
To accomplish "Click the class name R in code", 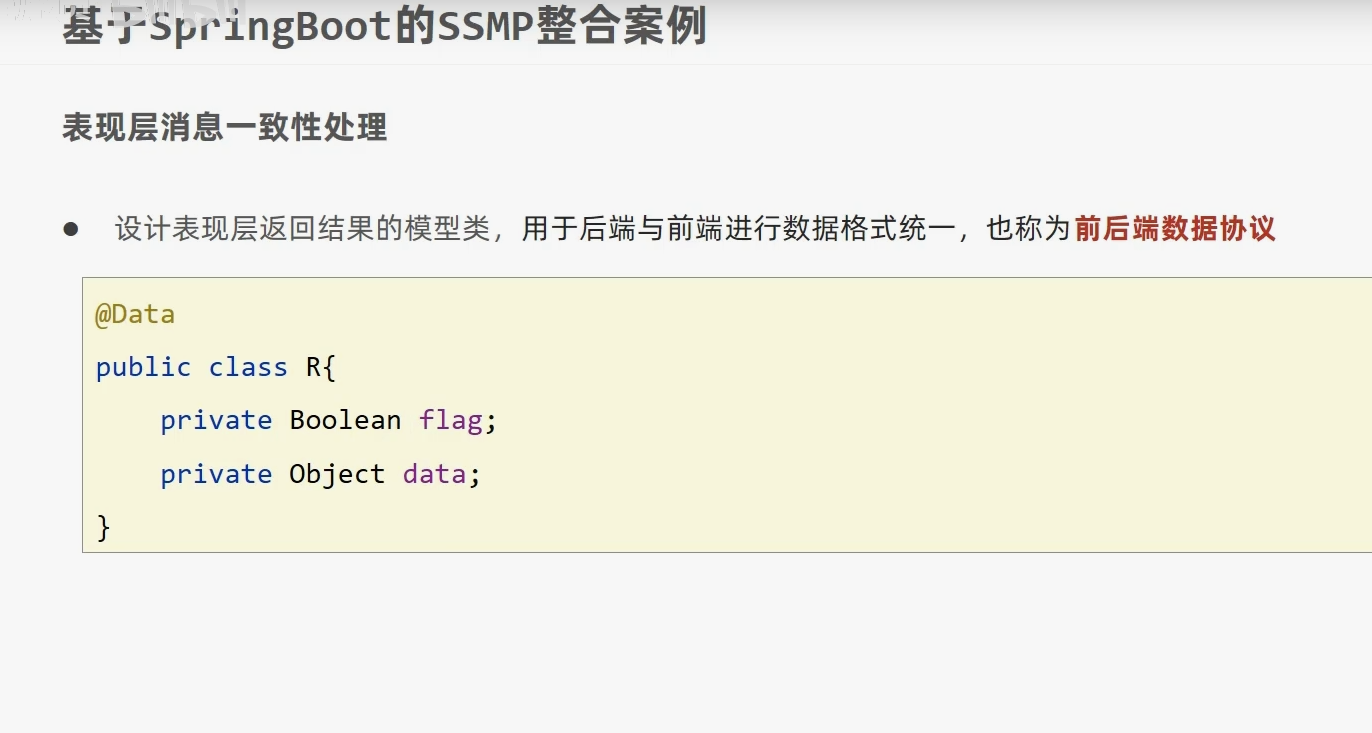I will [313, 367].
